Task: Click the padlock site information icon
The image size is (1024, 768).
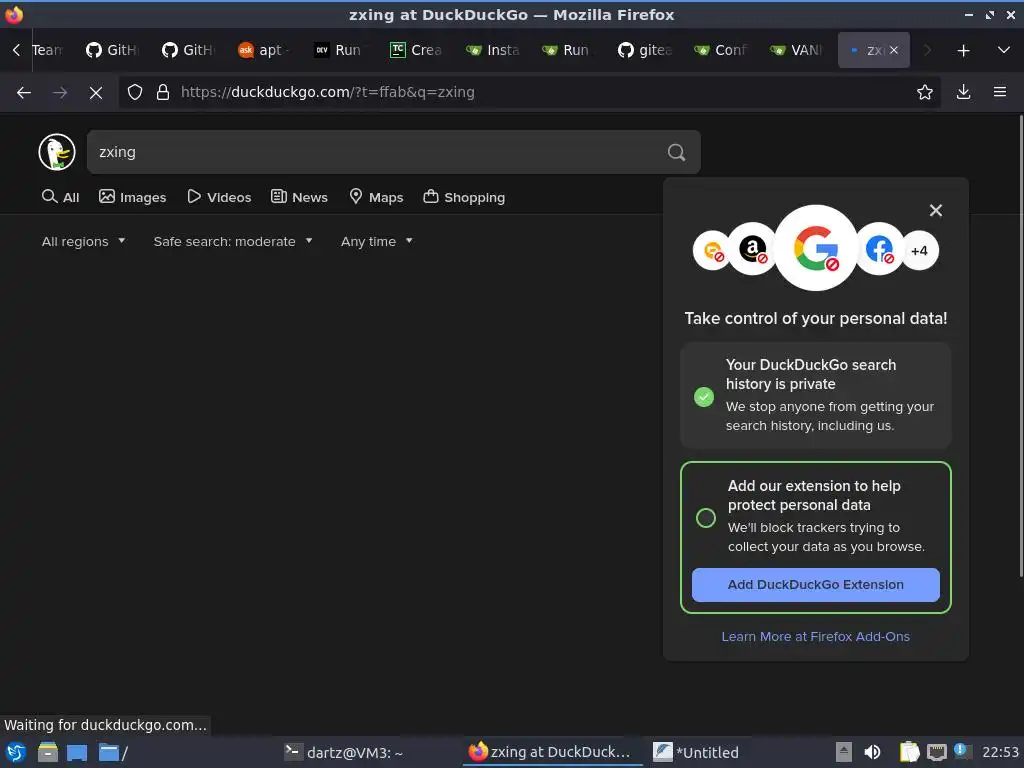Action: tap(163, 92)
